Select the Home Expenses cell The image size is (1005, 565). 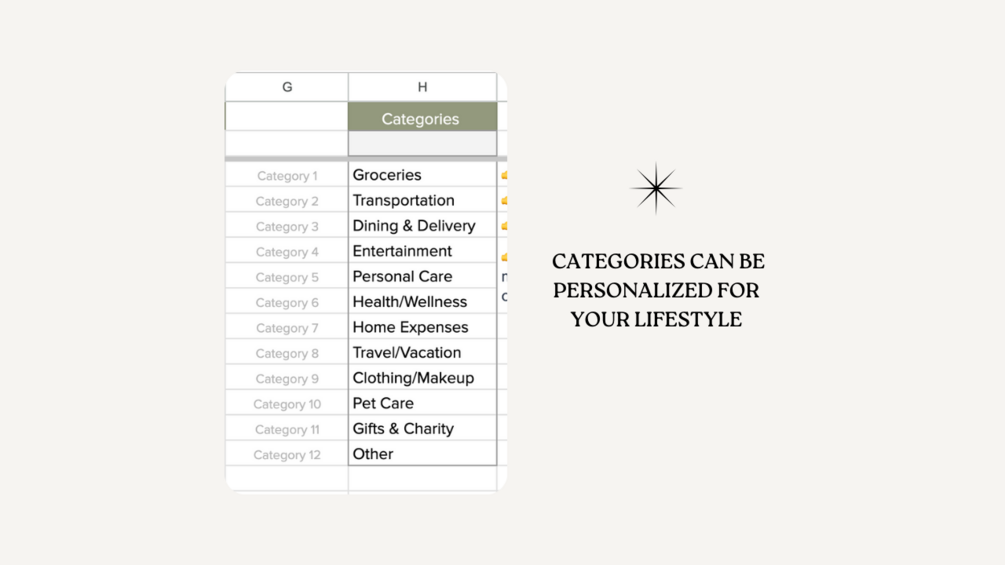click(x=421, y=327)
